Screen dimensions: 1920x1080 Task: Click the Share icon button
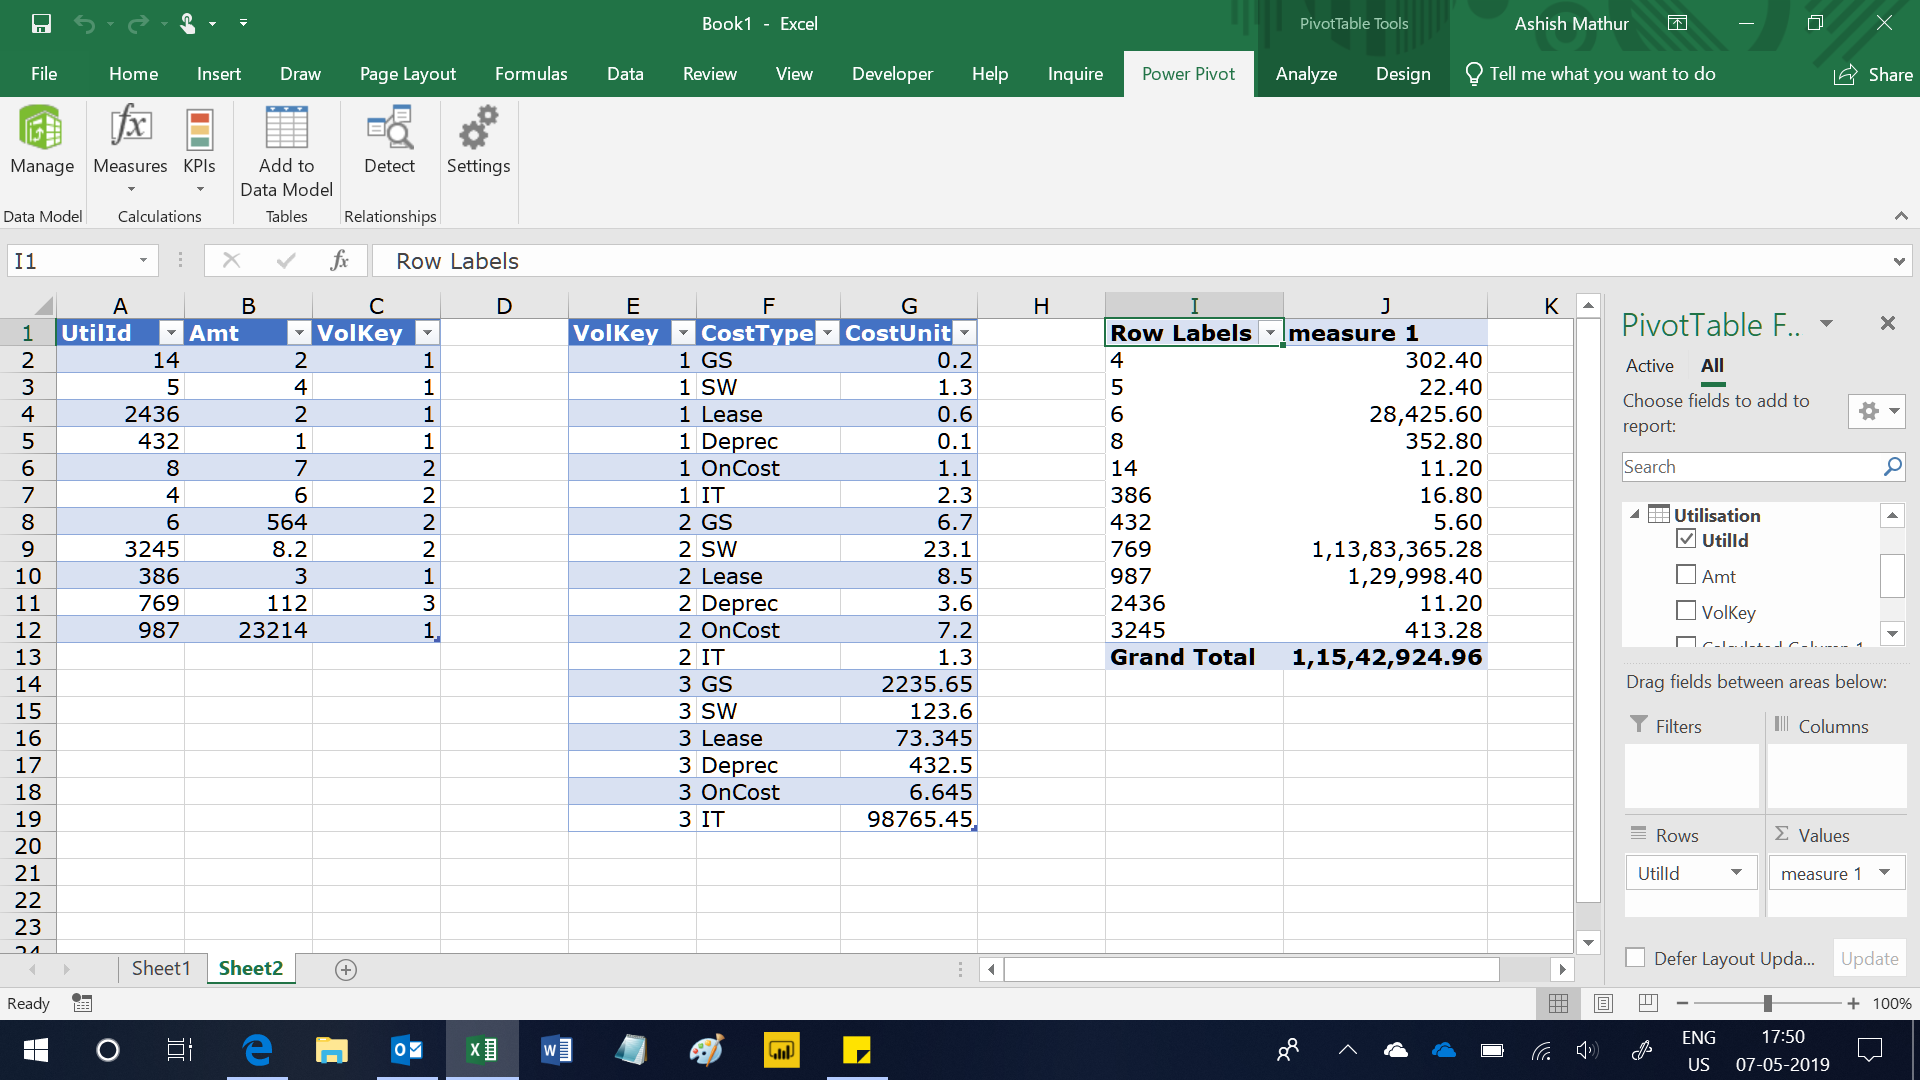tap(1873, 75)
